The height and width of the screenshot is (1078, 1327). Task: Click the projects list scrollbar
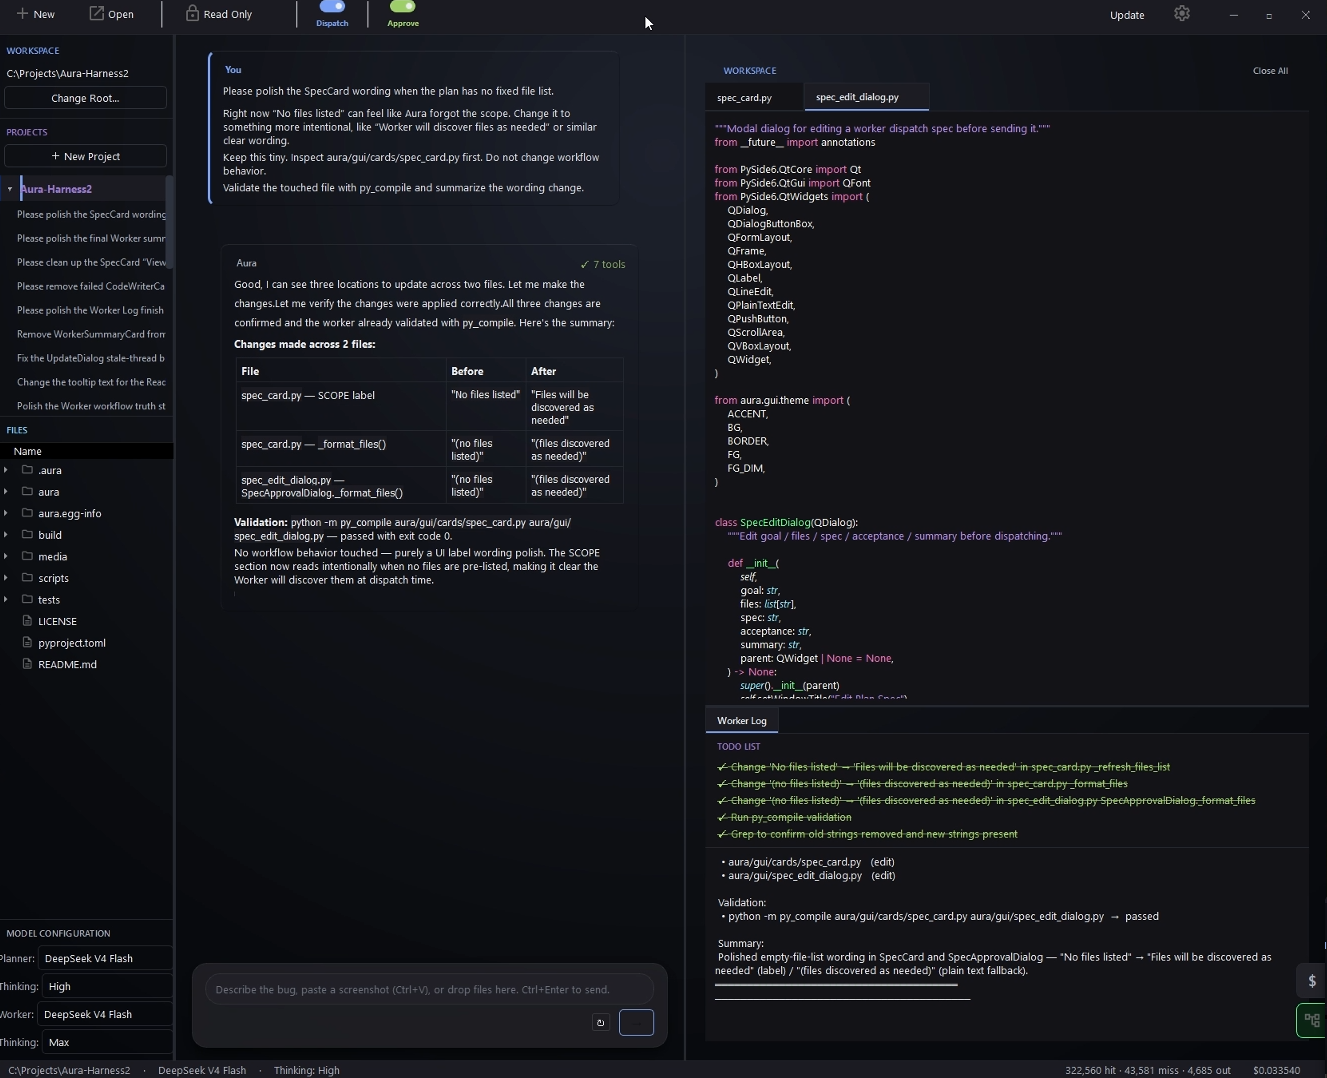click(170, 222)
